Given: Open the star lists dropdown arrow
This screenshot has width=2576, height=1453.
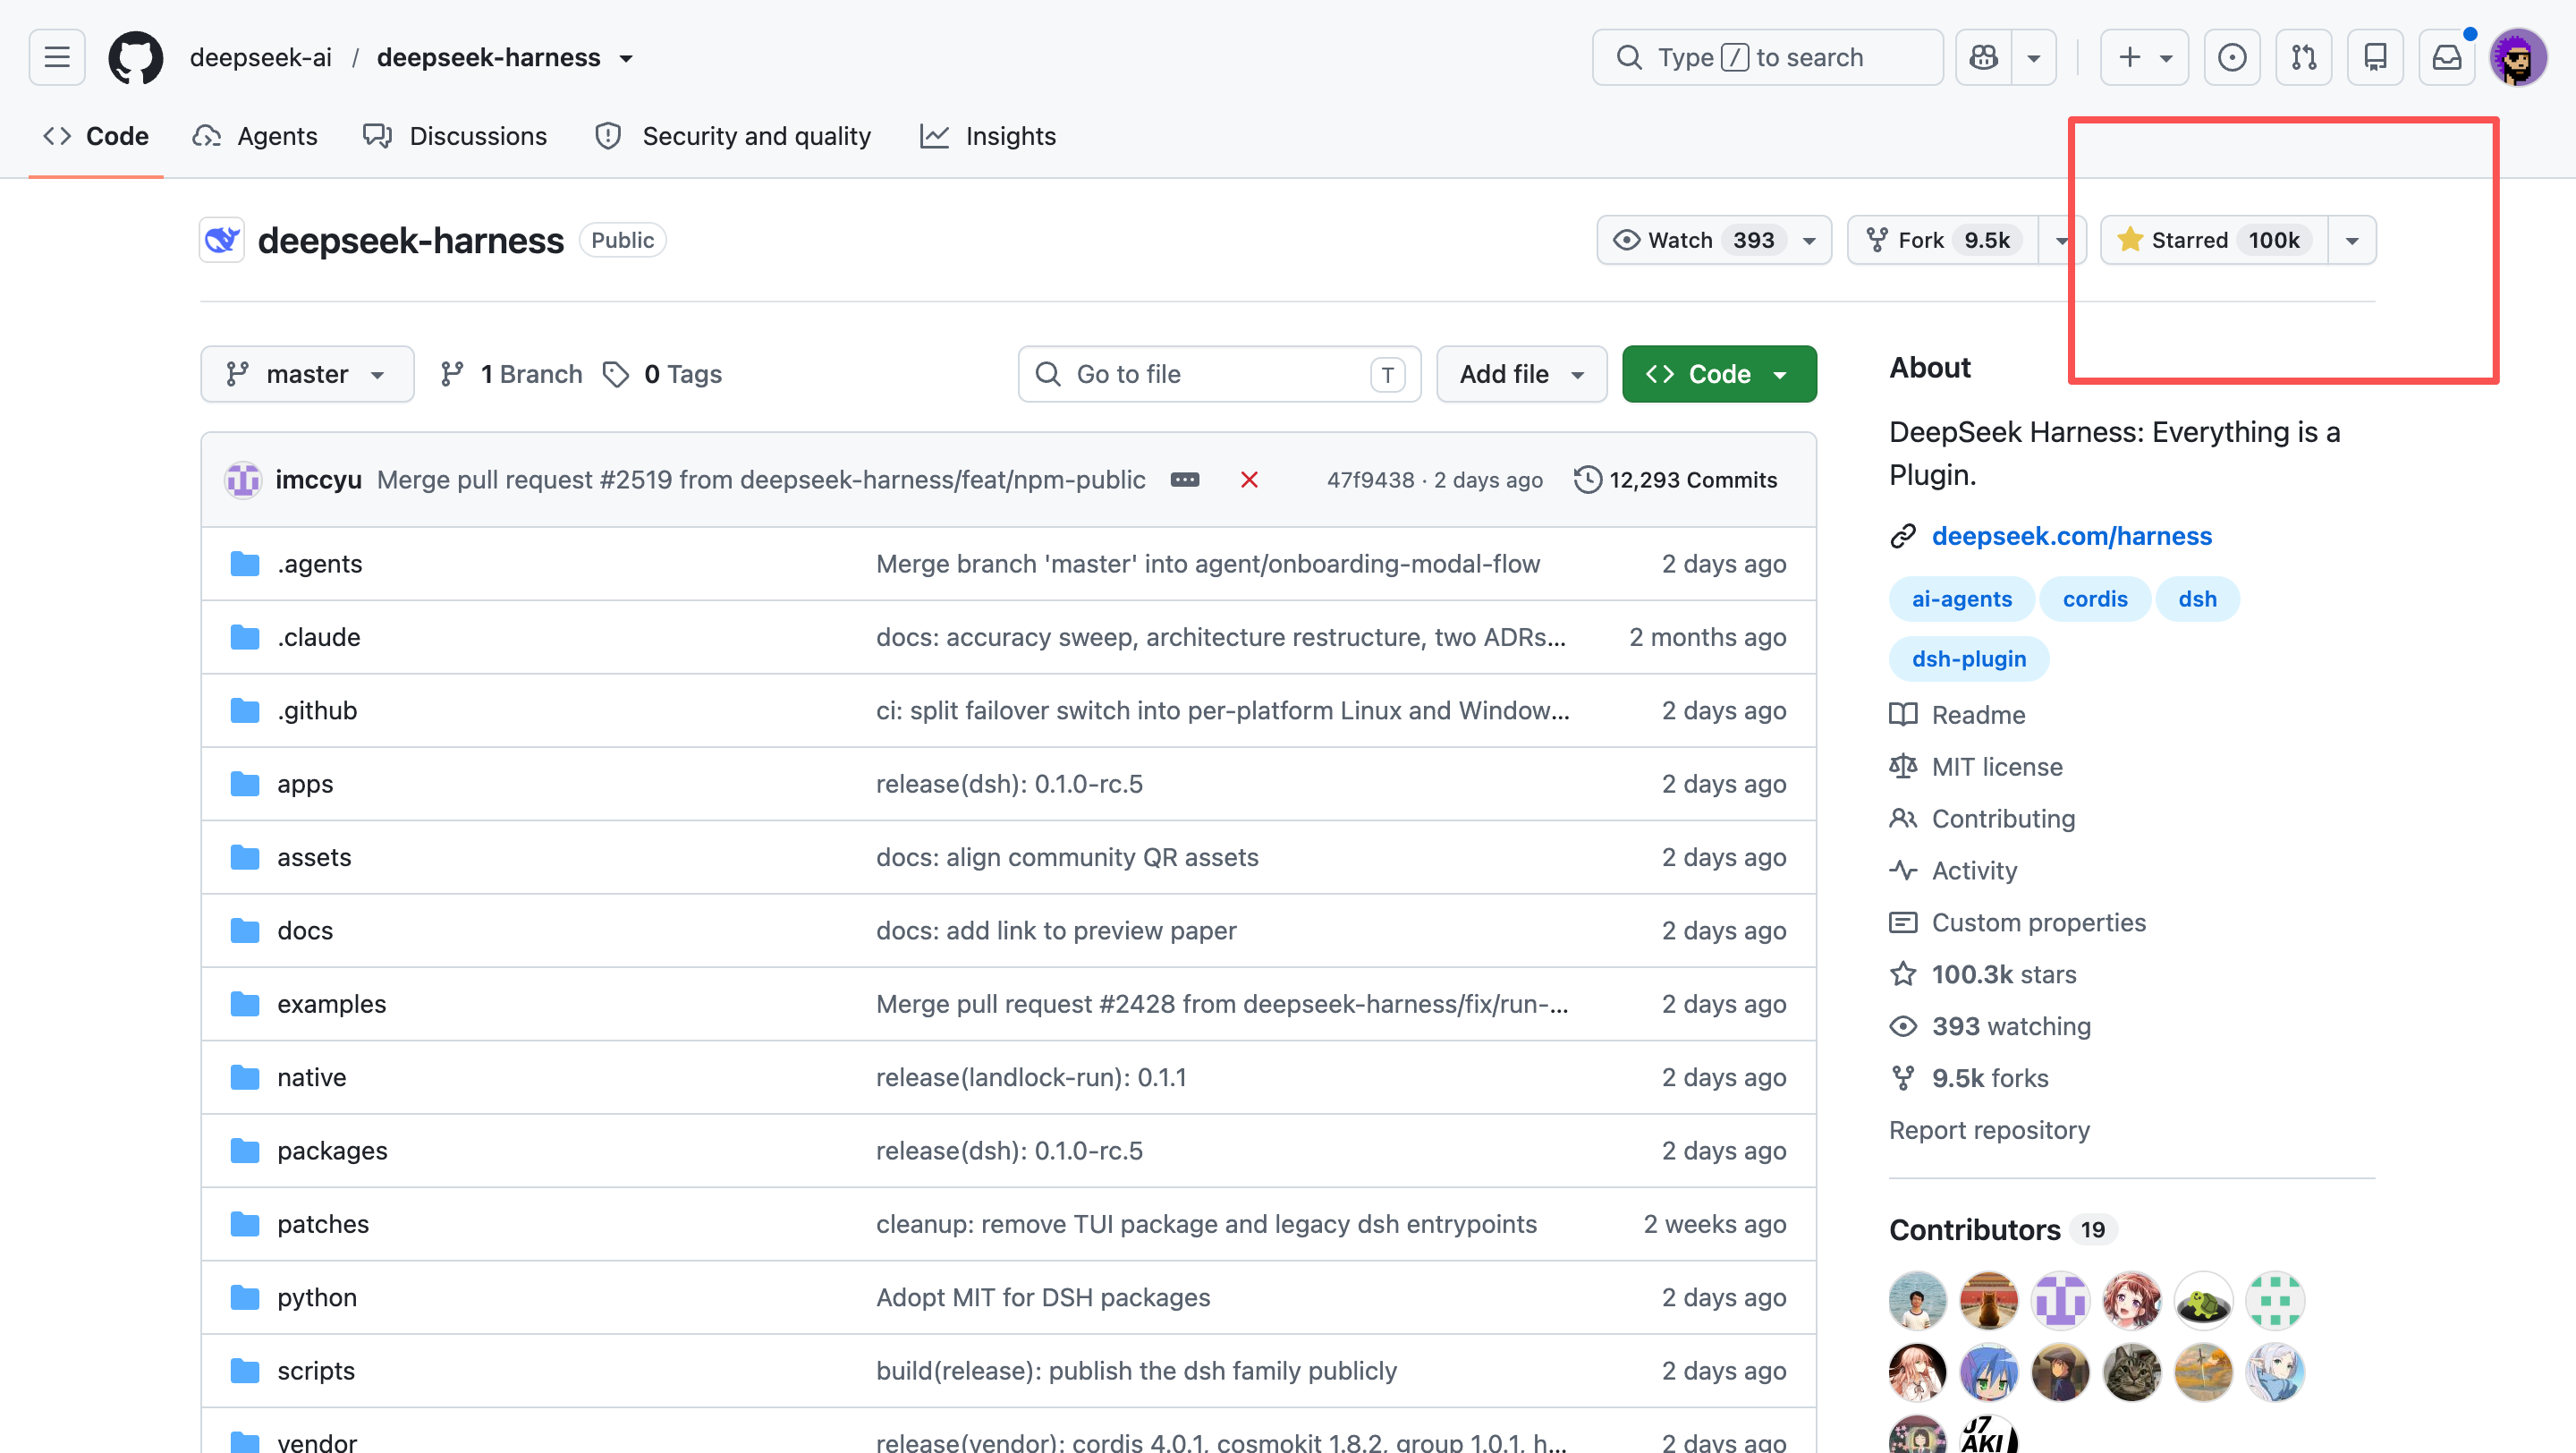Looking at the screenshot, I should (x=2352, y=240).
